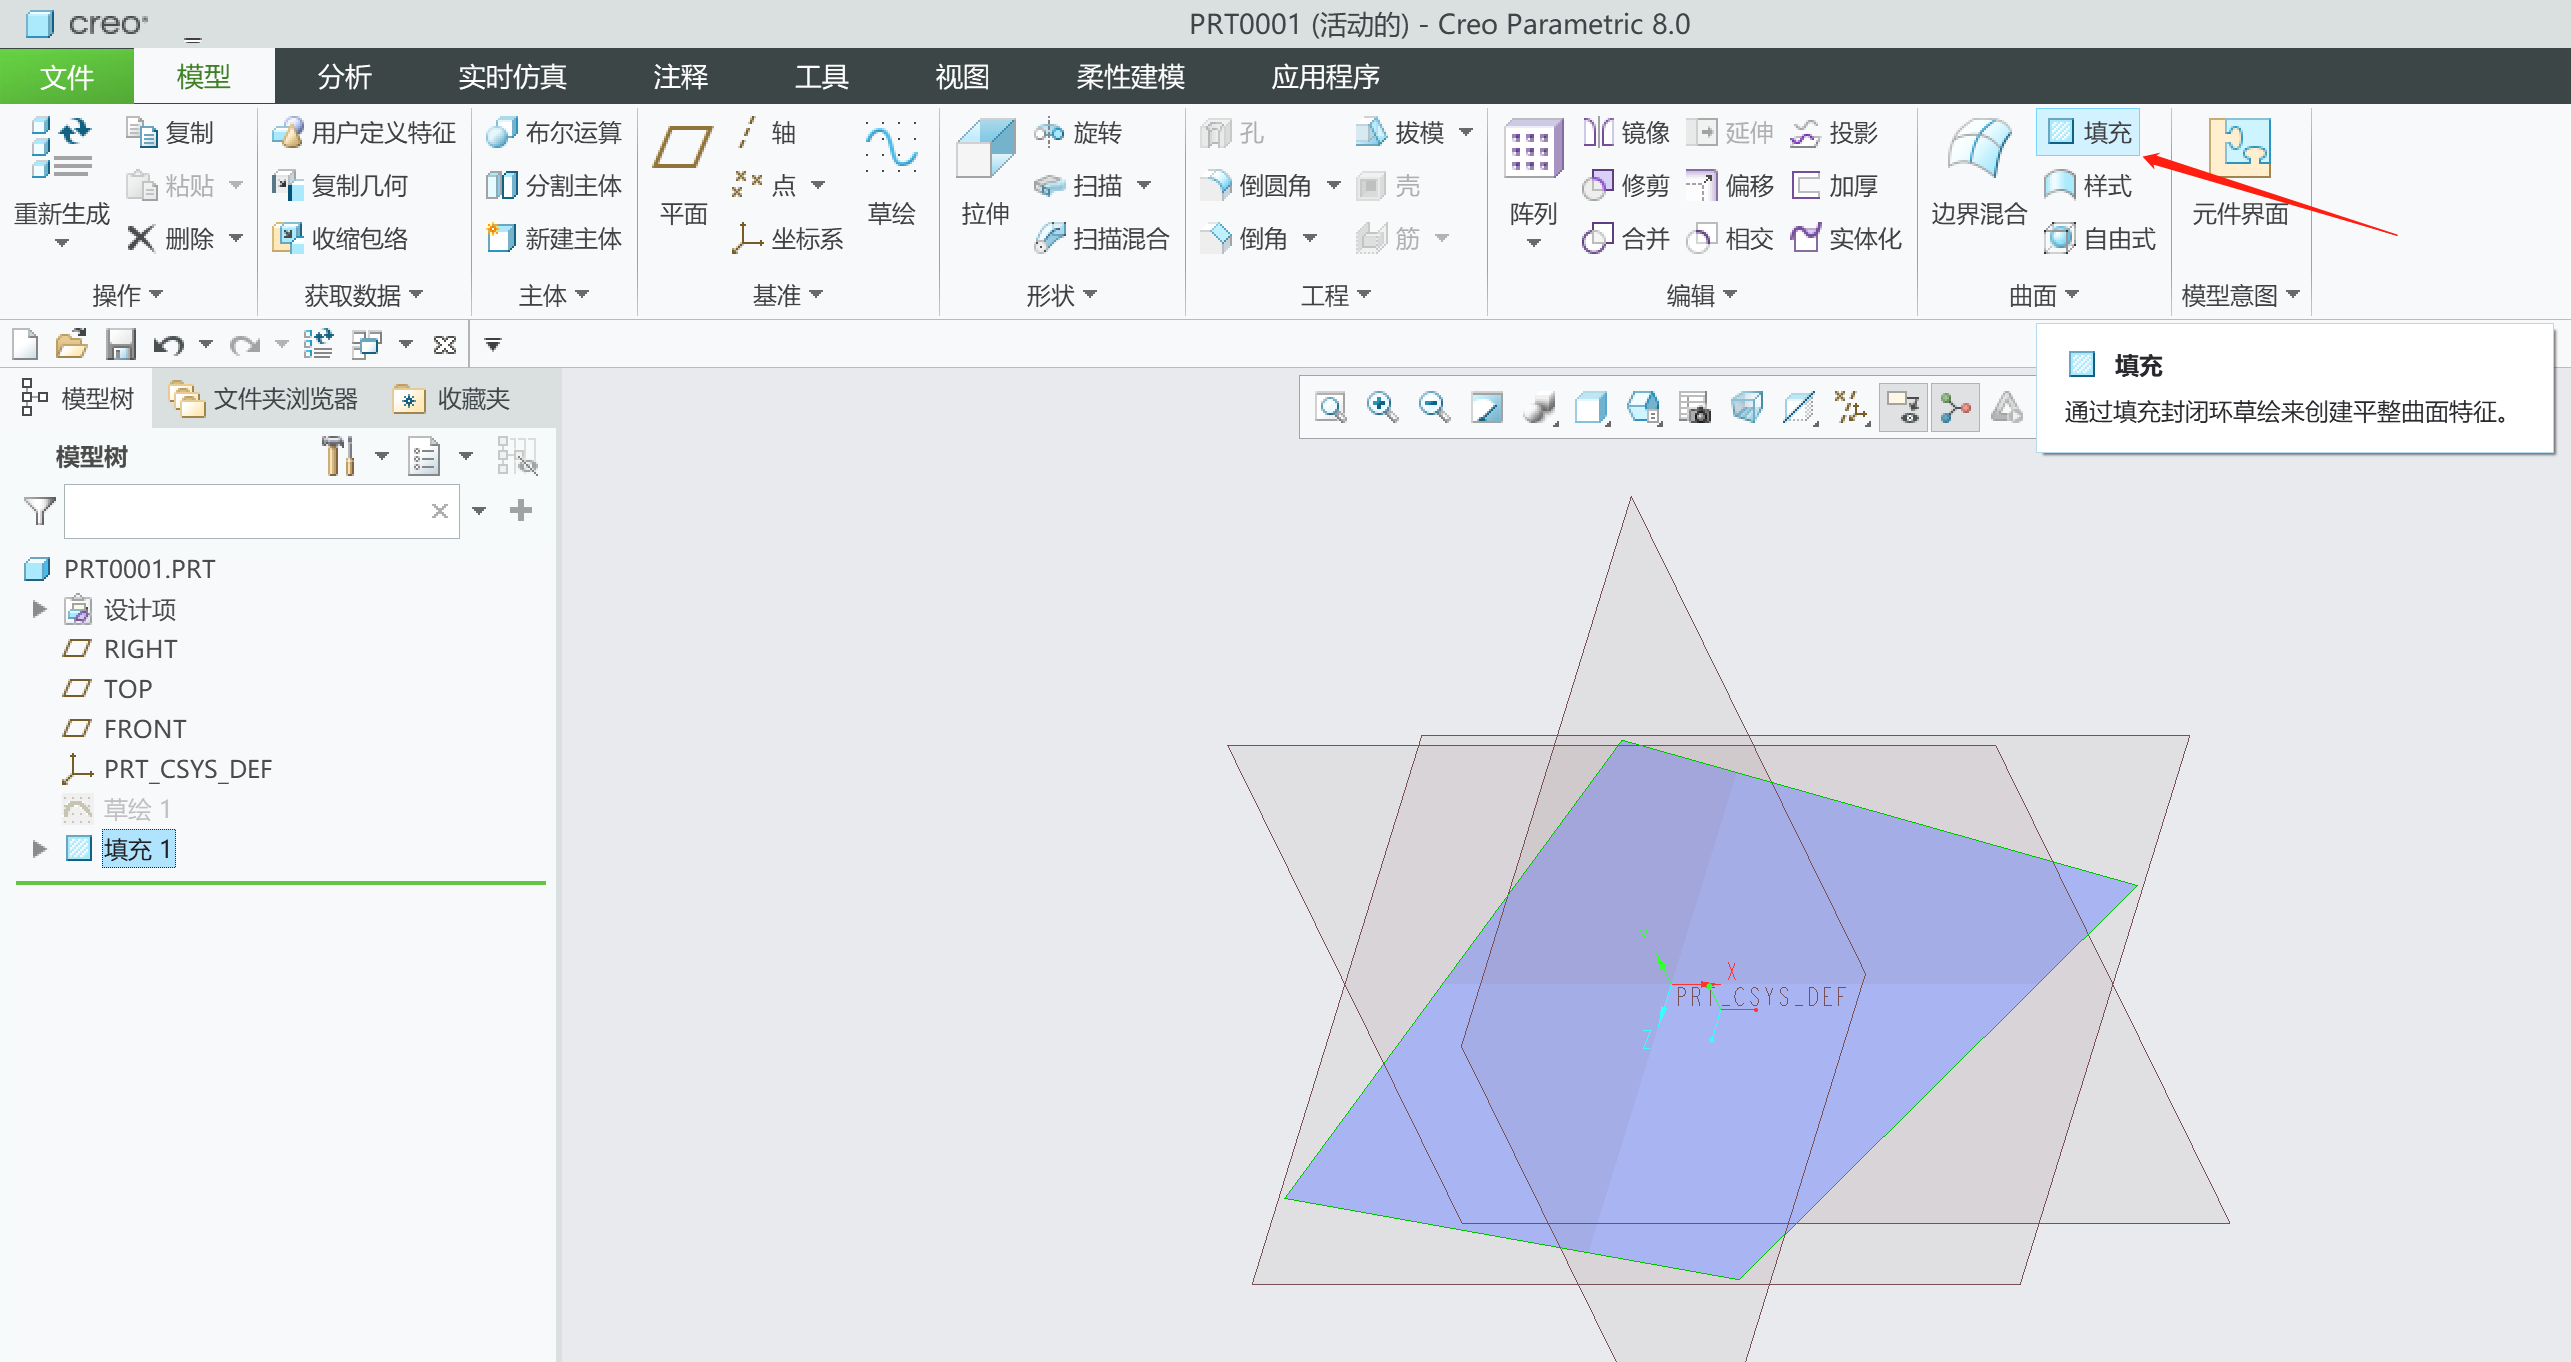Click the 分割主体 button
2571x1362 pixels.
[x=554, y=186]
